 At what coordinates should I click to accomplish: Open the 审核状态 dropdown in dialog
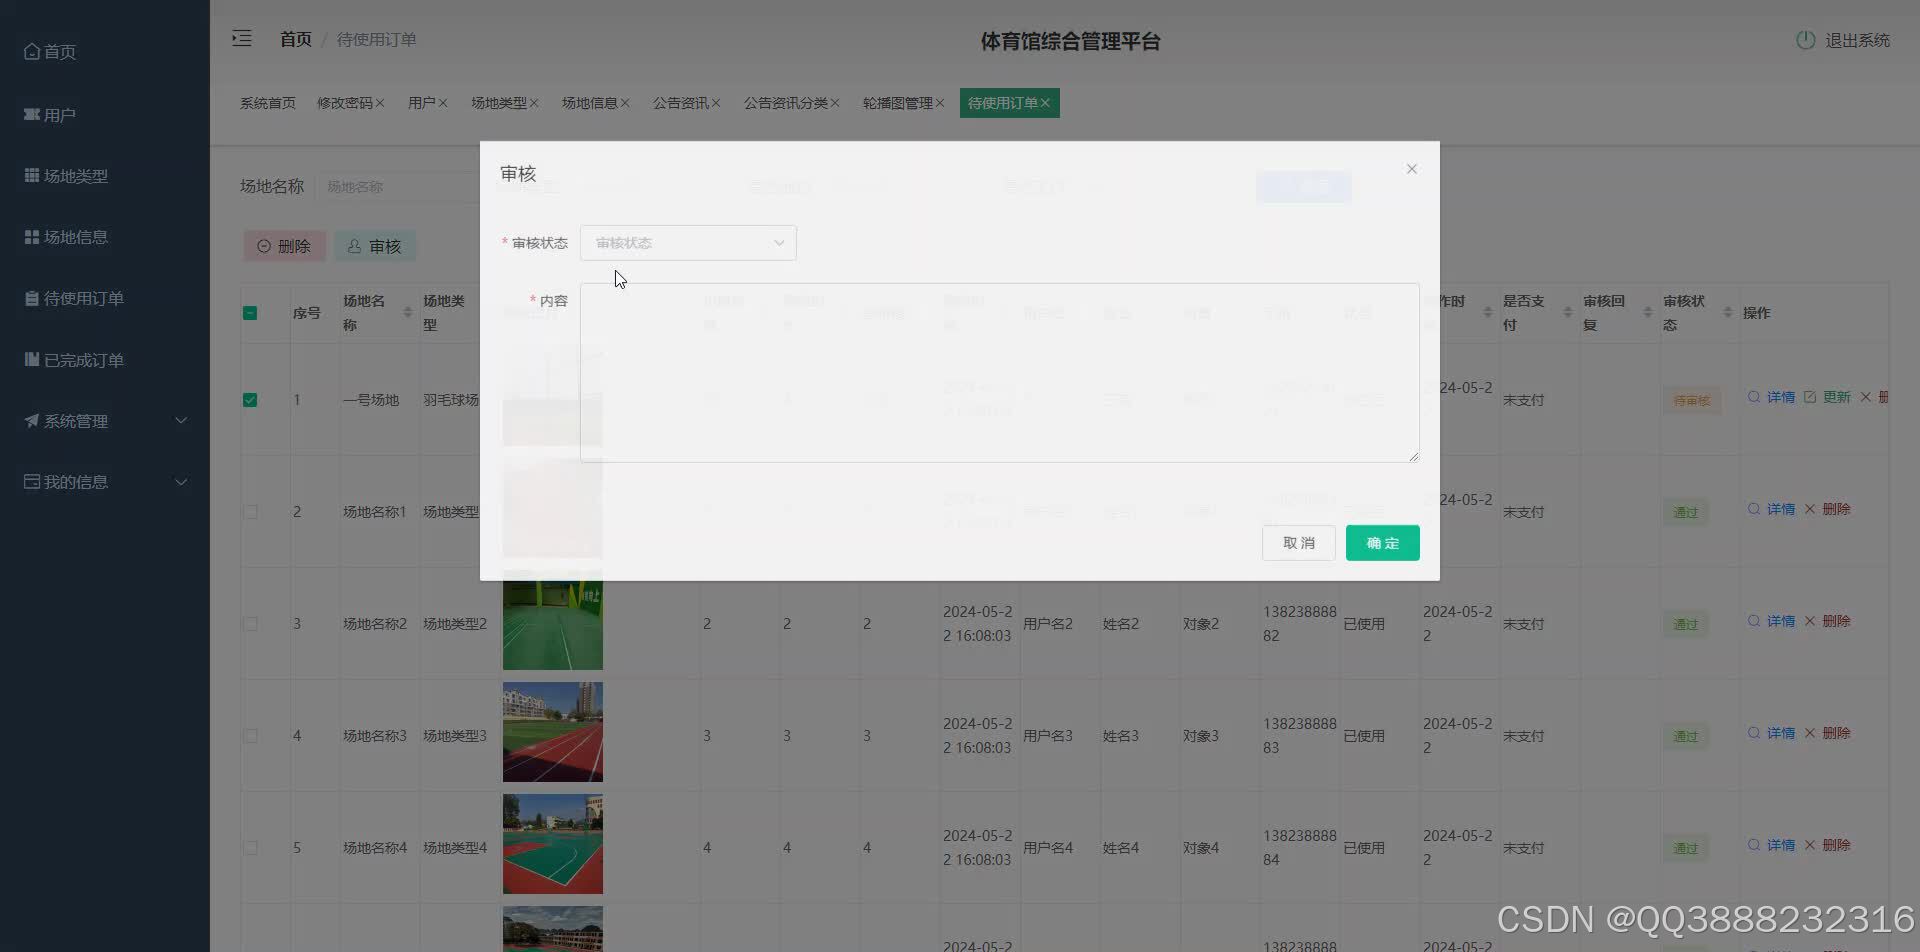click(x=688, y=243)
